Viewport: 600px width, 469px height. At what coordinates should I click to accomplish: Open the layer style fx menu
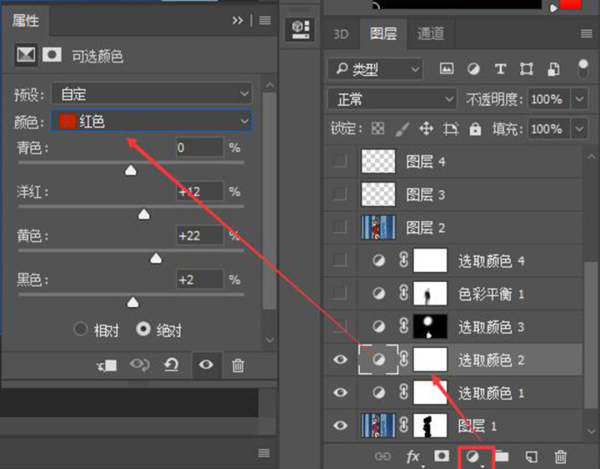pos(413,456)
